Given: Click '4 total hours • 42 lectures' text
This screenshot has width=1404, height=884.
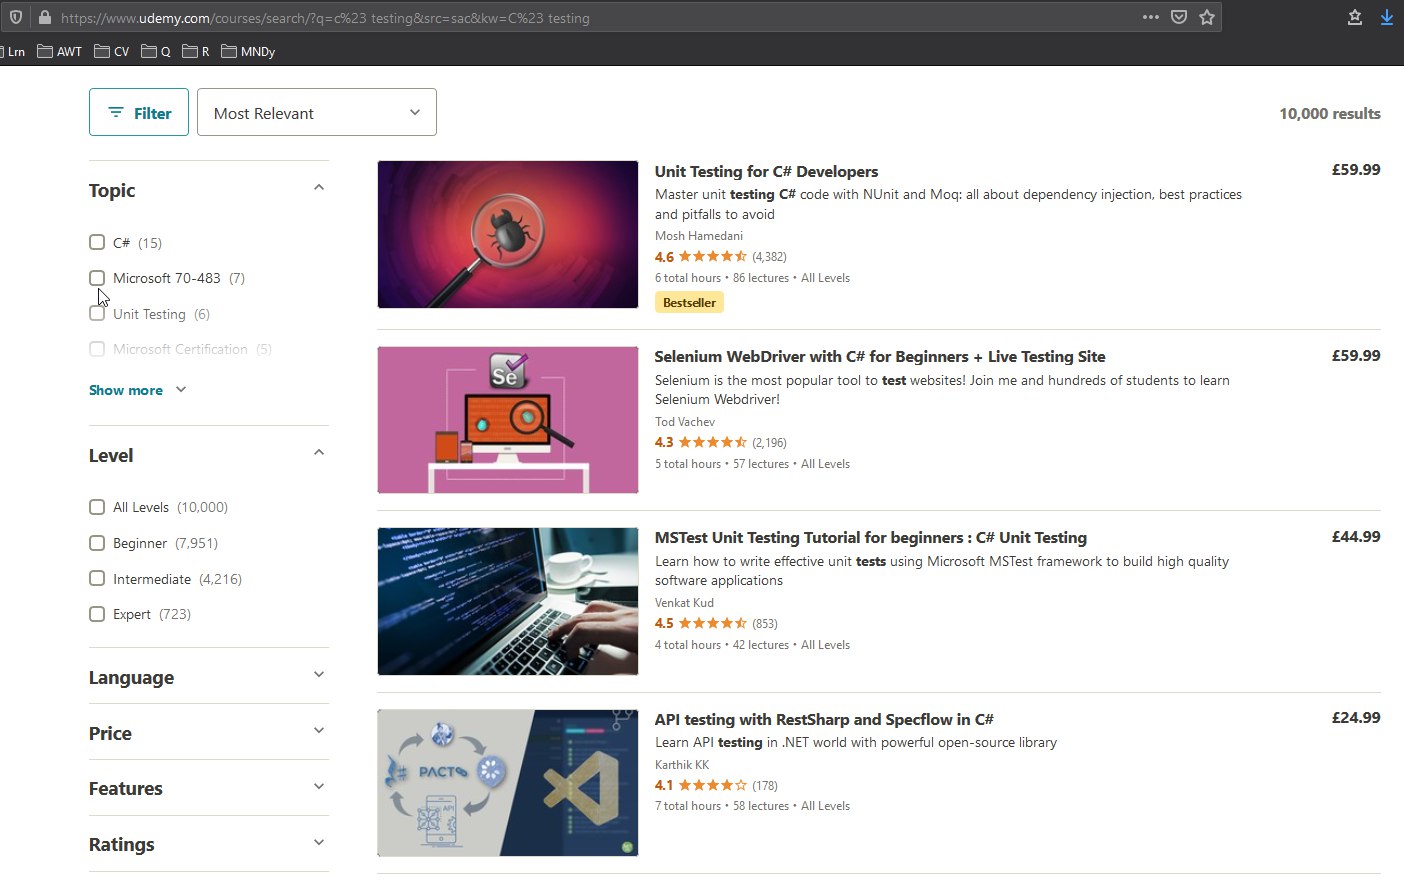Looking at the screenshot, I should 722,645.
